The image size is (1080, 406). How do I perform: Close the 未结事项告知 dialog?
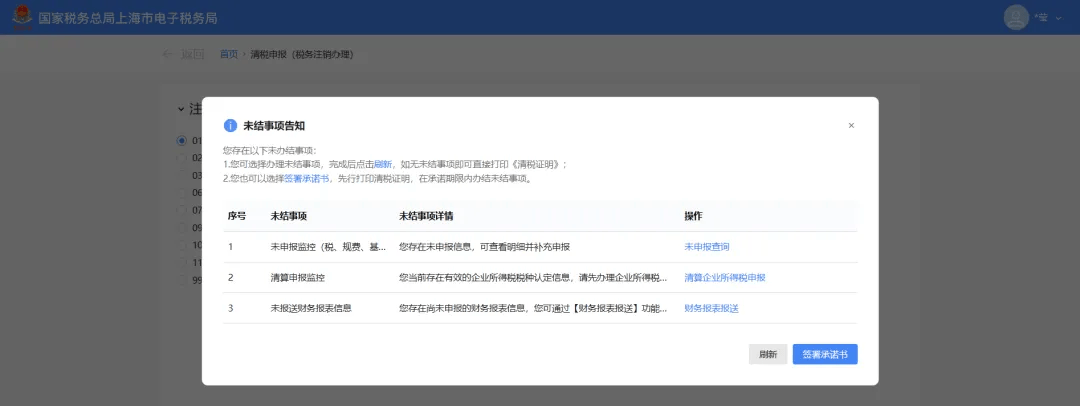pyautogui.click(x=851, y=126)
